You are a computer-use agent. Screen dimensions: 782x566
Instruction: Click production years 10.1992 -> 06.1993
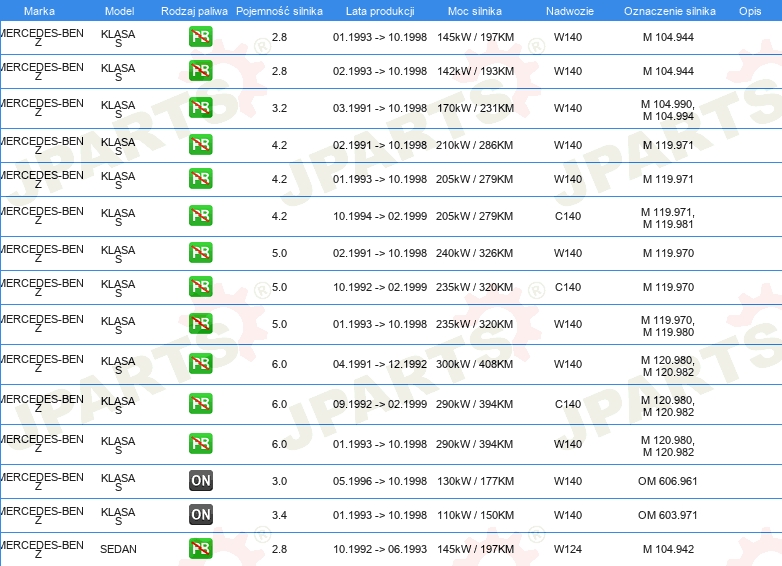380,549
